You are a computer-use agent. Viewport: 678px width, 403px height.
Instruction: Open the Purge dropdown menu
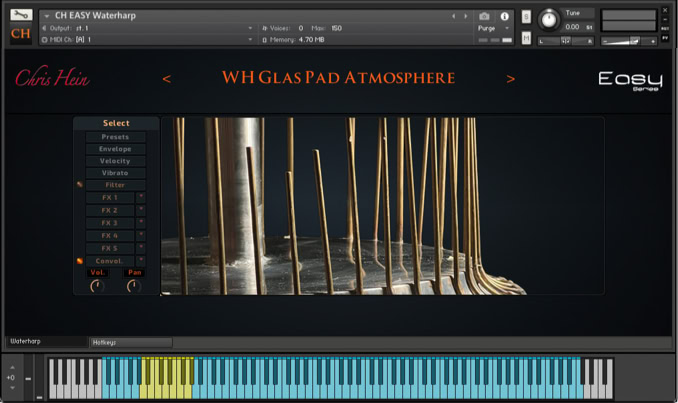pos(507,29)
